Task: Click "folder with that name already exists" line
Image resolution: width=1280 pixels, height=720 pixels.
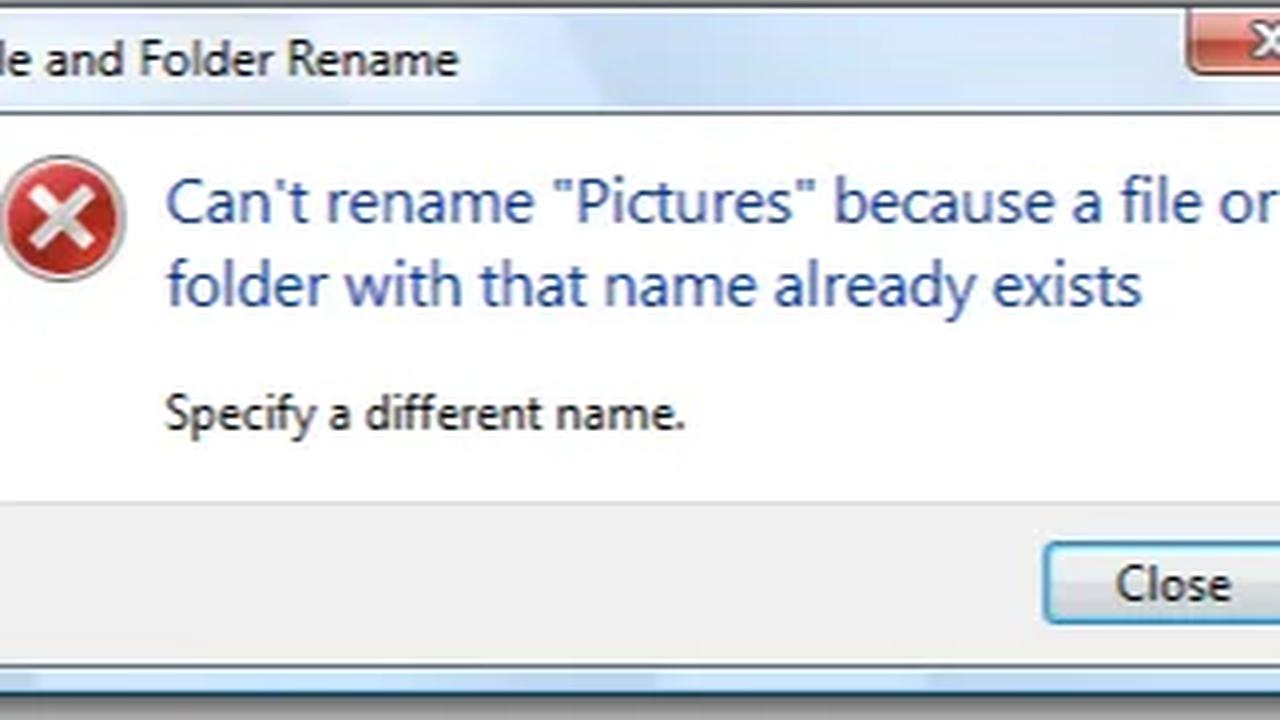Action: 654,286
